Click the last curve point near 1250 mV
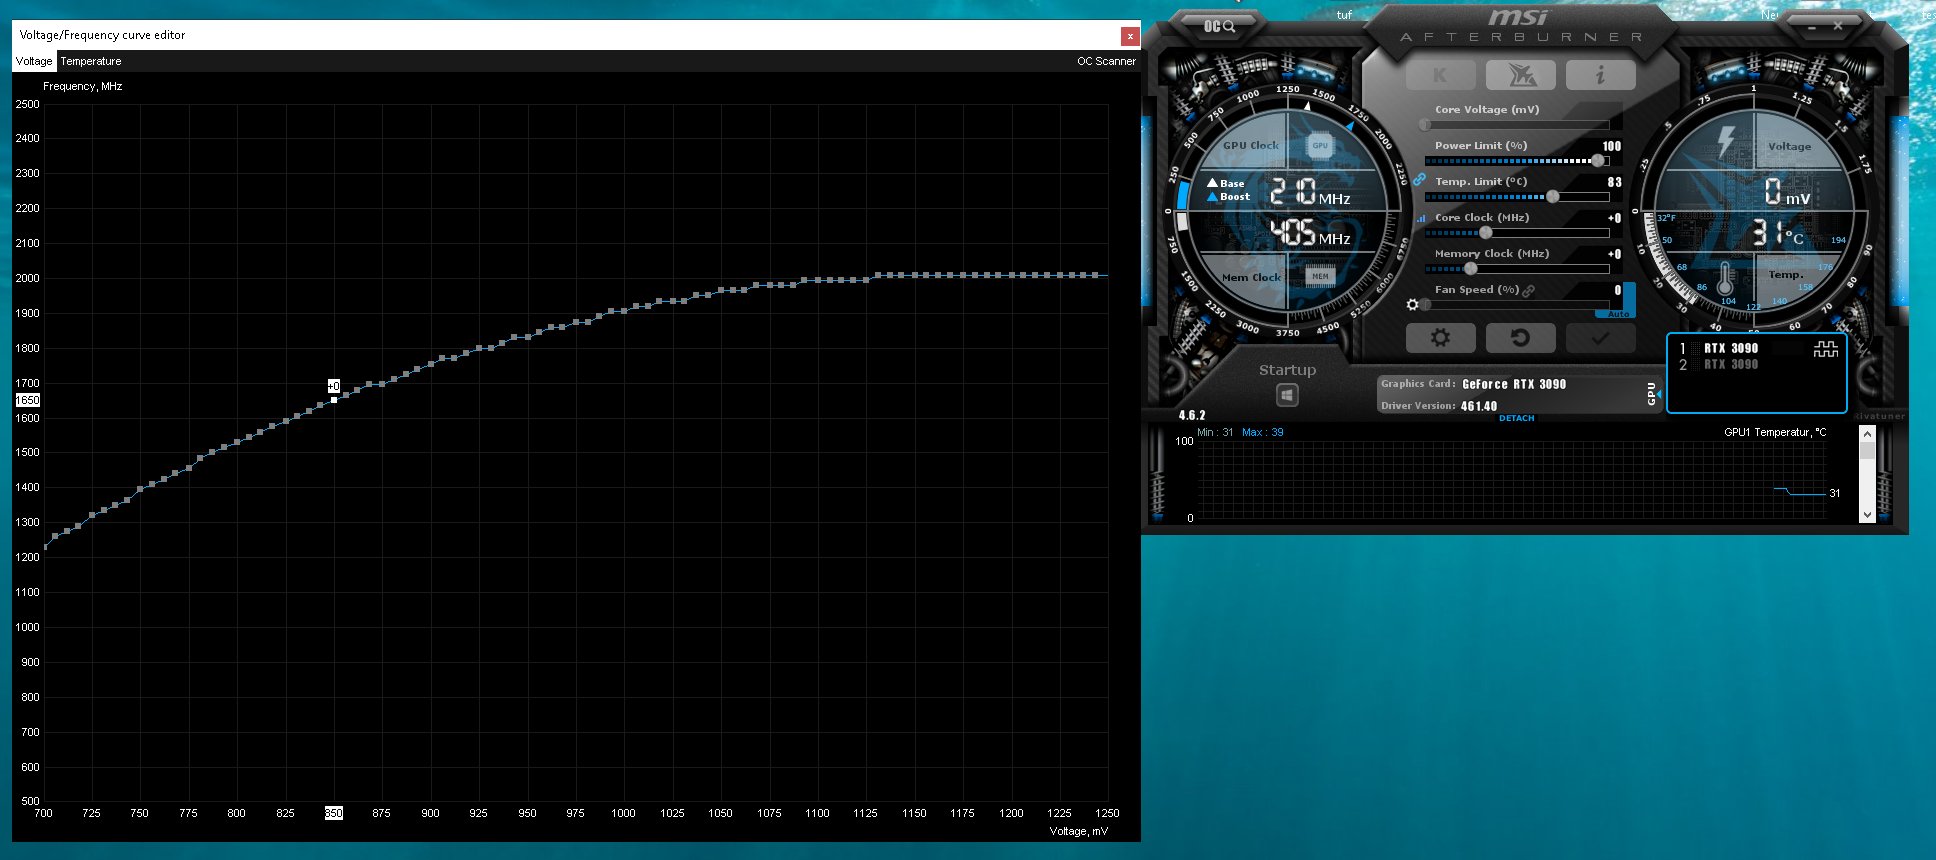1936x860 pixels. click(x=1097, y=275)
